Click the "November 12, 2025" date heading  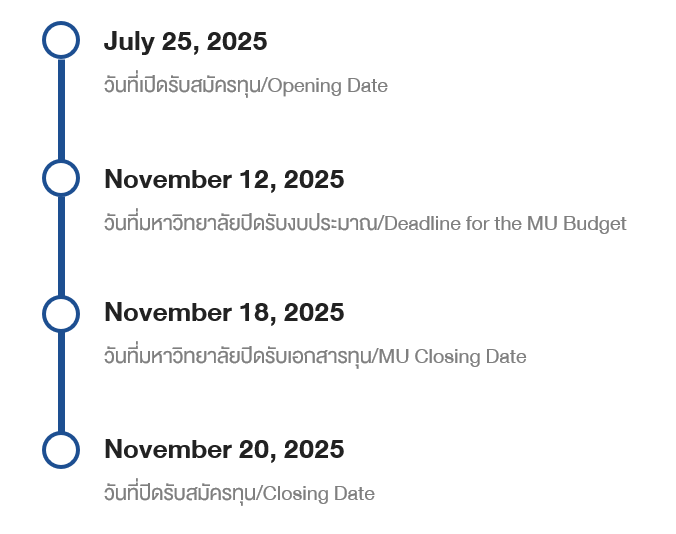point(224,180)
